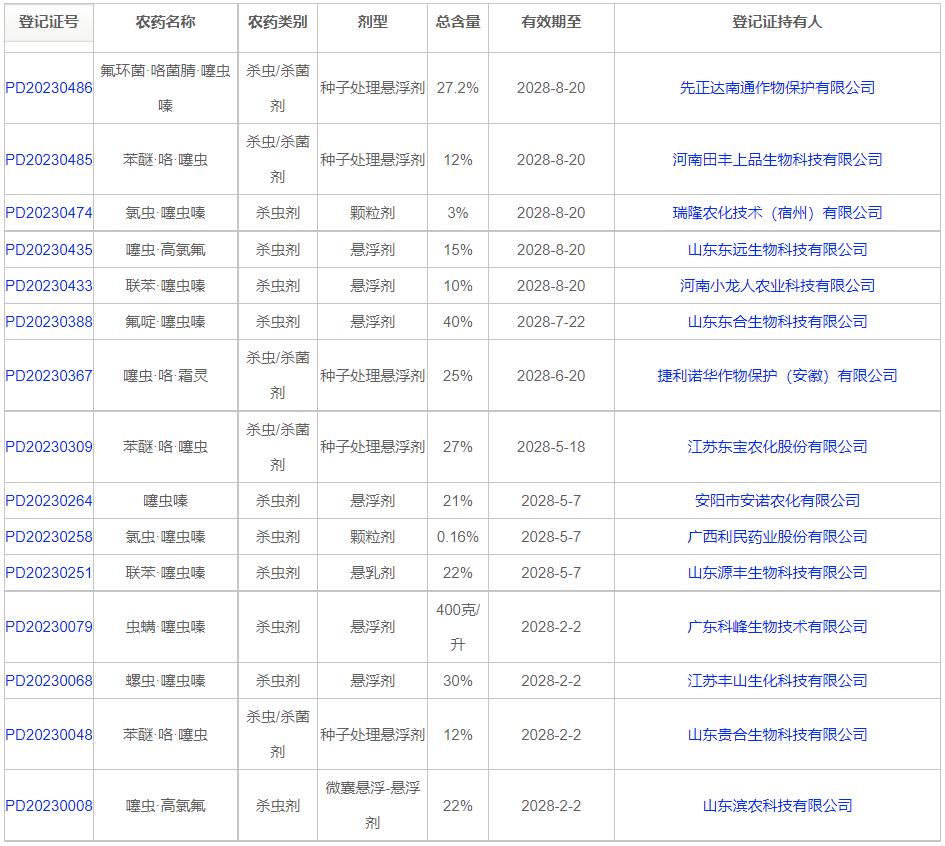Open registration link PD20230474

(x=49, y=213)
